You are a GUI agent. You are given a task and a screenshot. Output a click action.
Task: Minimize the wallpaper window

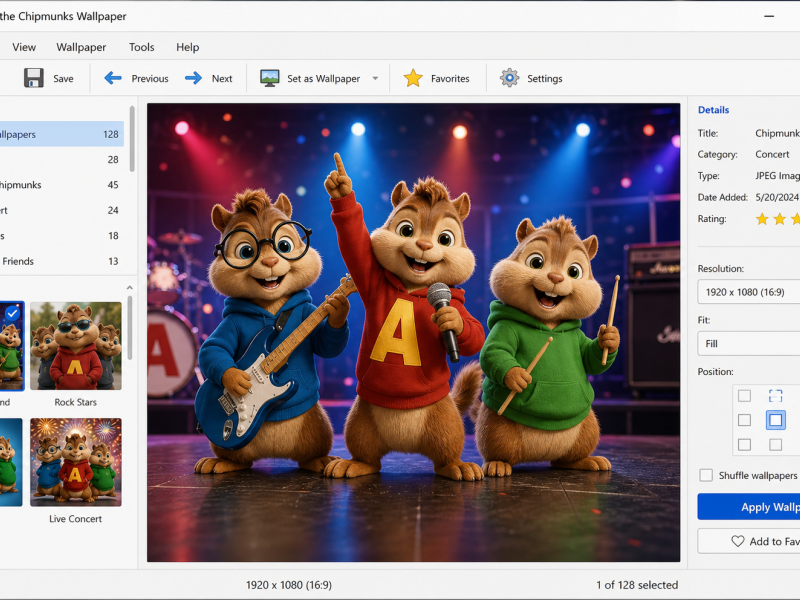point(769,16)
